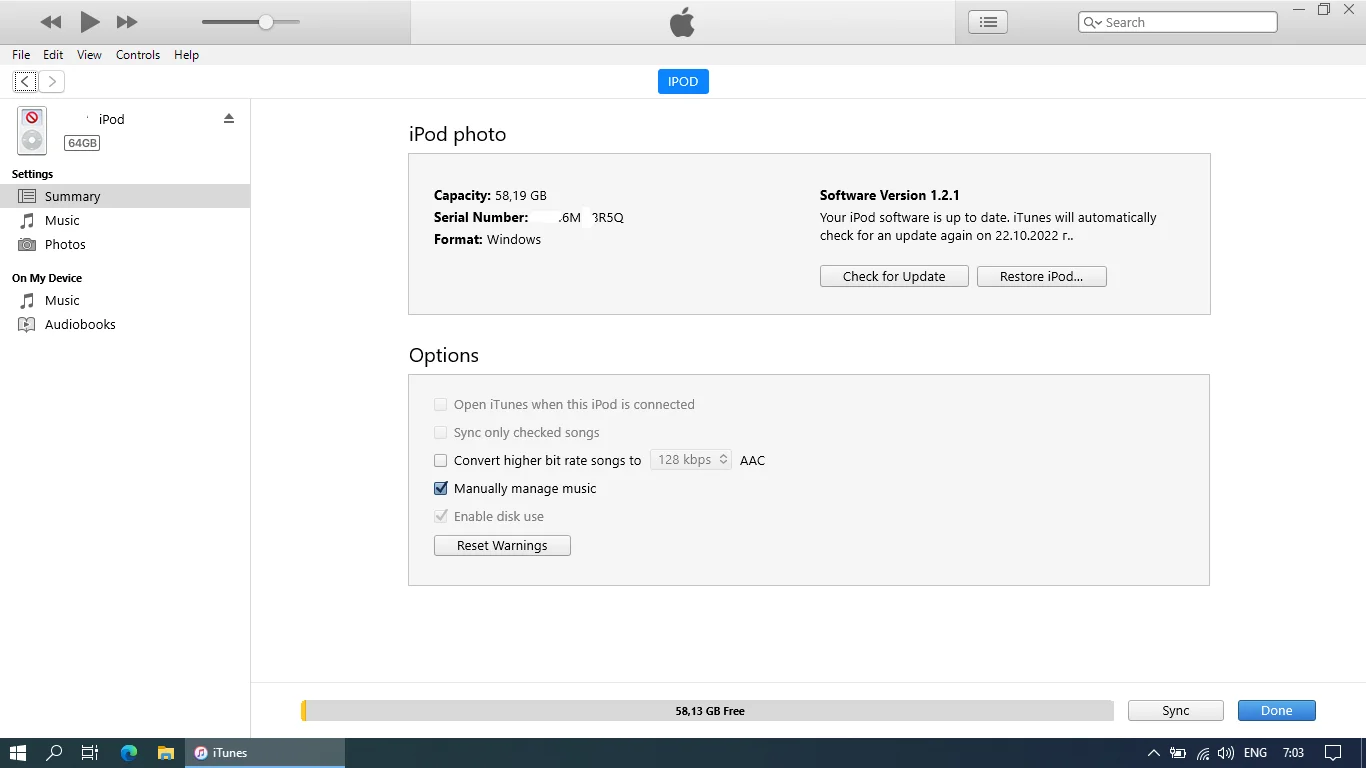The height and width of the screenshot is (768, 1366).
Task: Open the list view button near search
Action: coord(988,22)
